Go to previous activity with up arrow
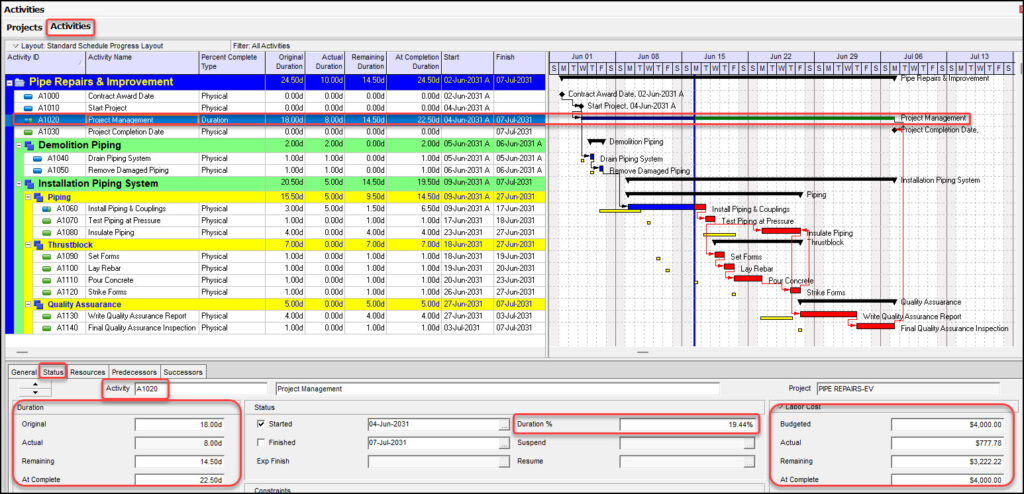Image resolution: width=1024 pixels, height=494 pixels. point(33,385)
